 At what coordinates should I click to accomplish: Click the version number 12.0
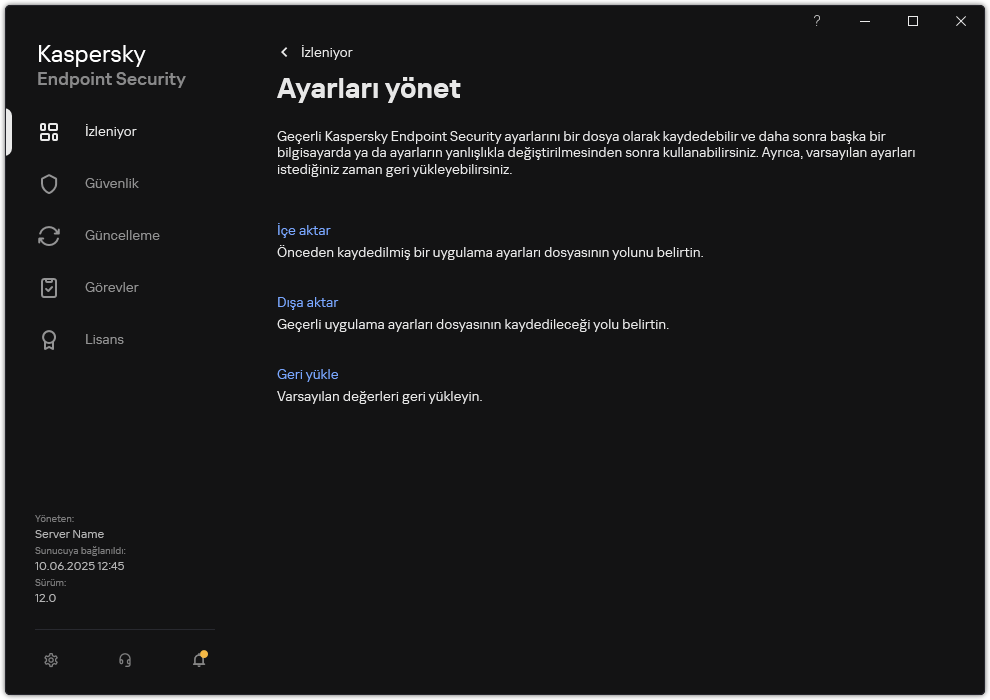pyautogui.click(x=44, y=597)
